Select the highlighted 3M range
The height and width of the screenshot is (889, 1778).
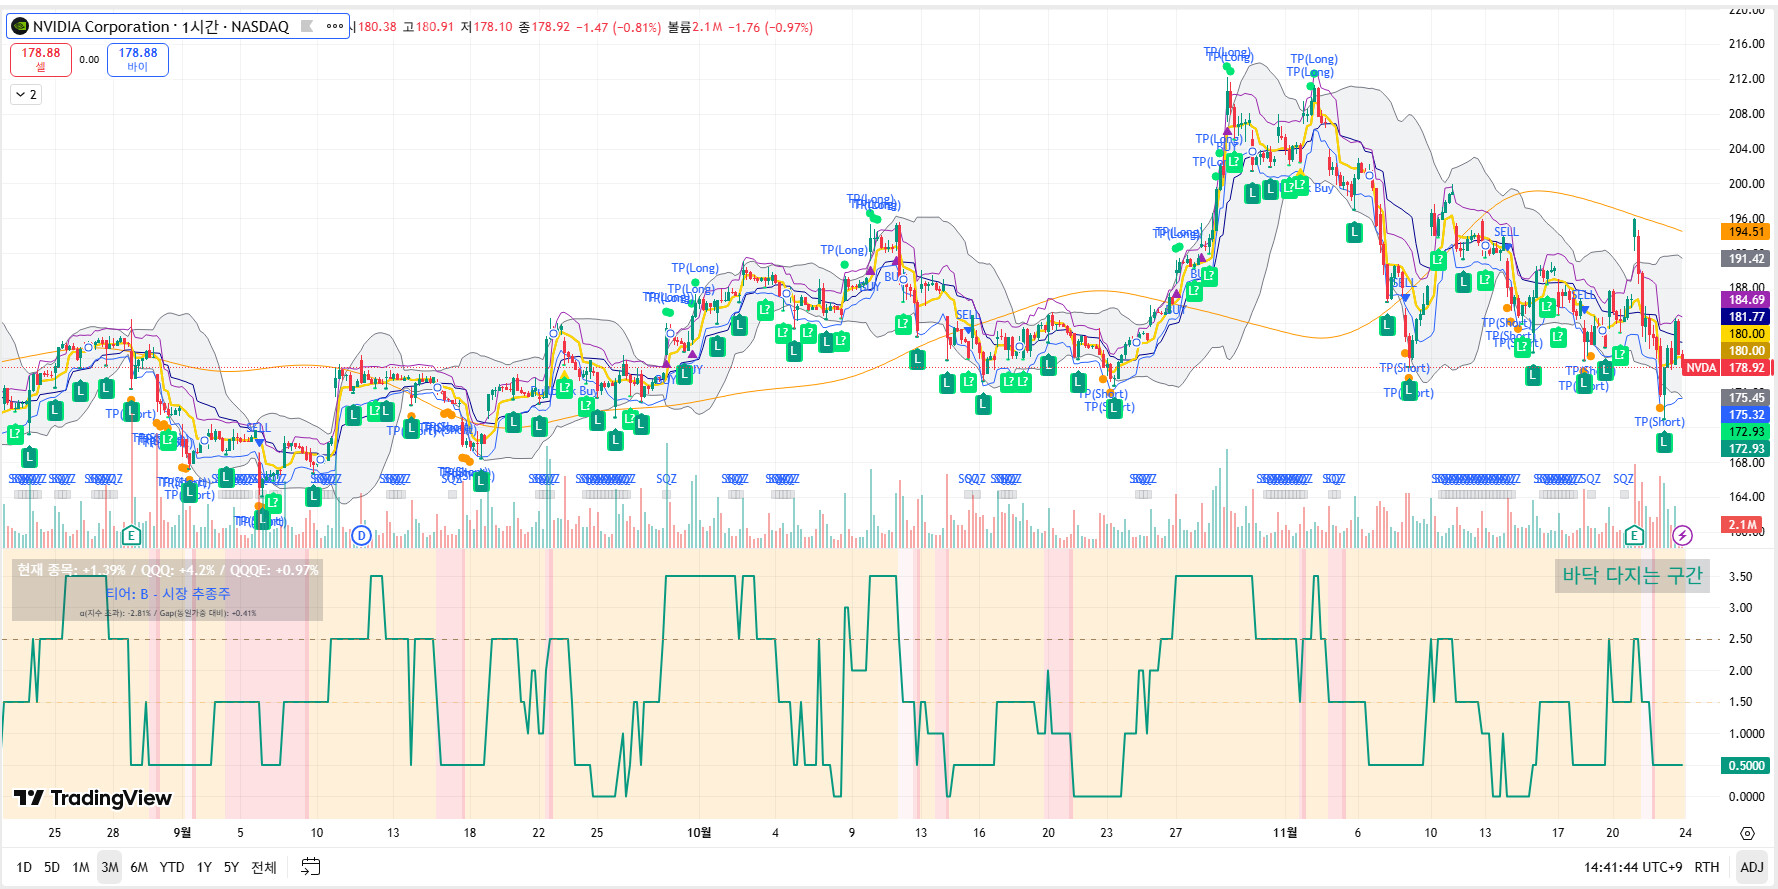click(x=110, y=867)
